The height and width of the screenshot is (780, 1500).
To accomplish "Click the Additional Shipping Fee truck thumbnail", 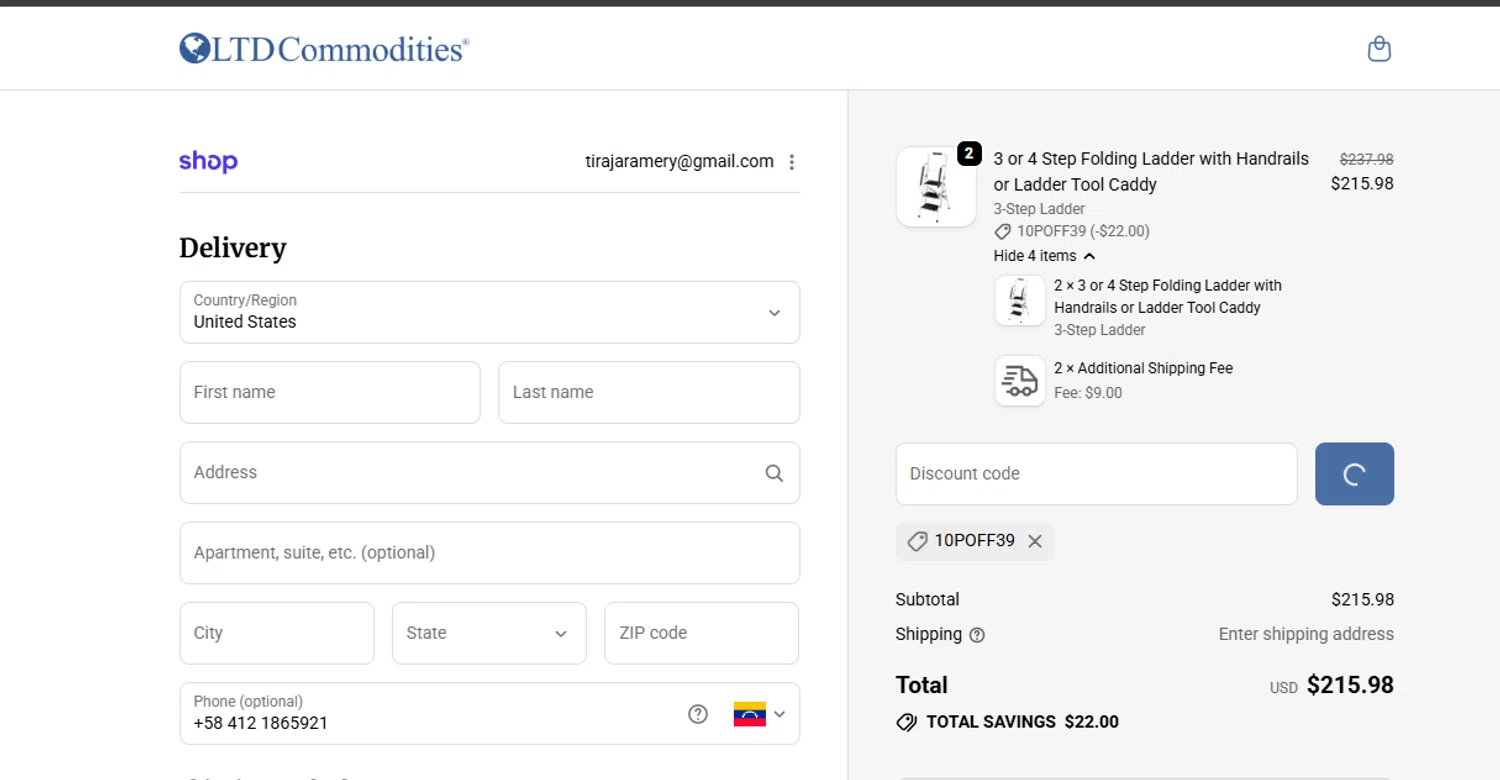I will (1019, 380).
